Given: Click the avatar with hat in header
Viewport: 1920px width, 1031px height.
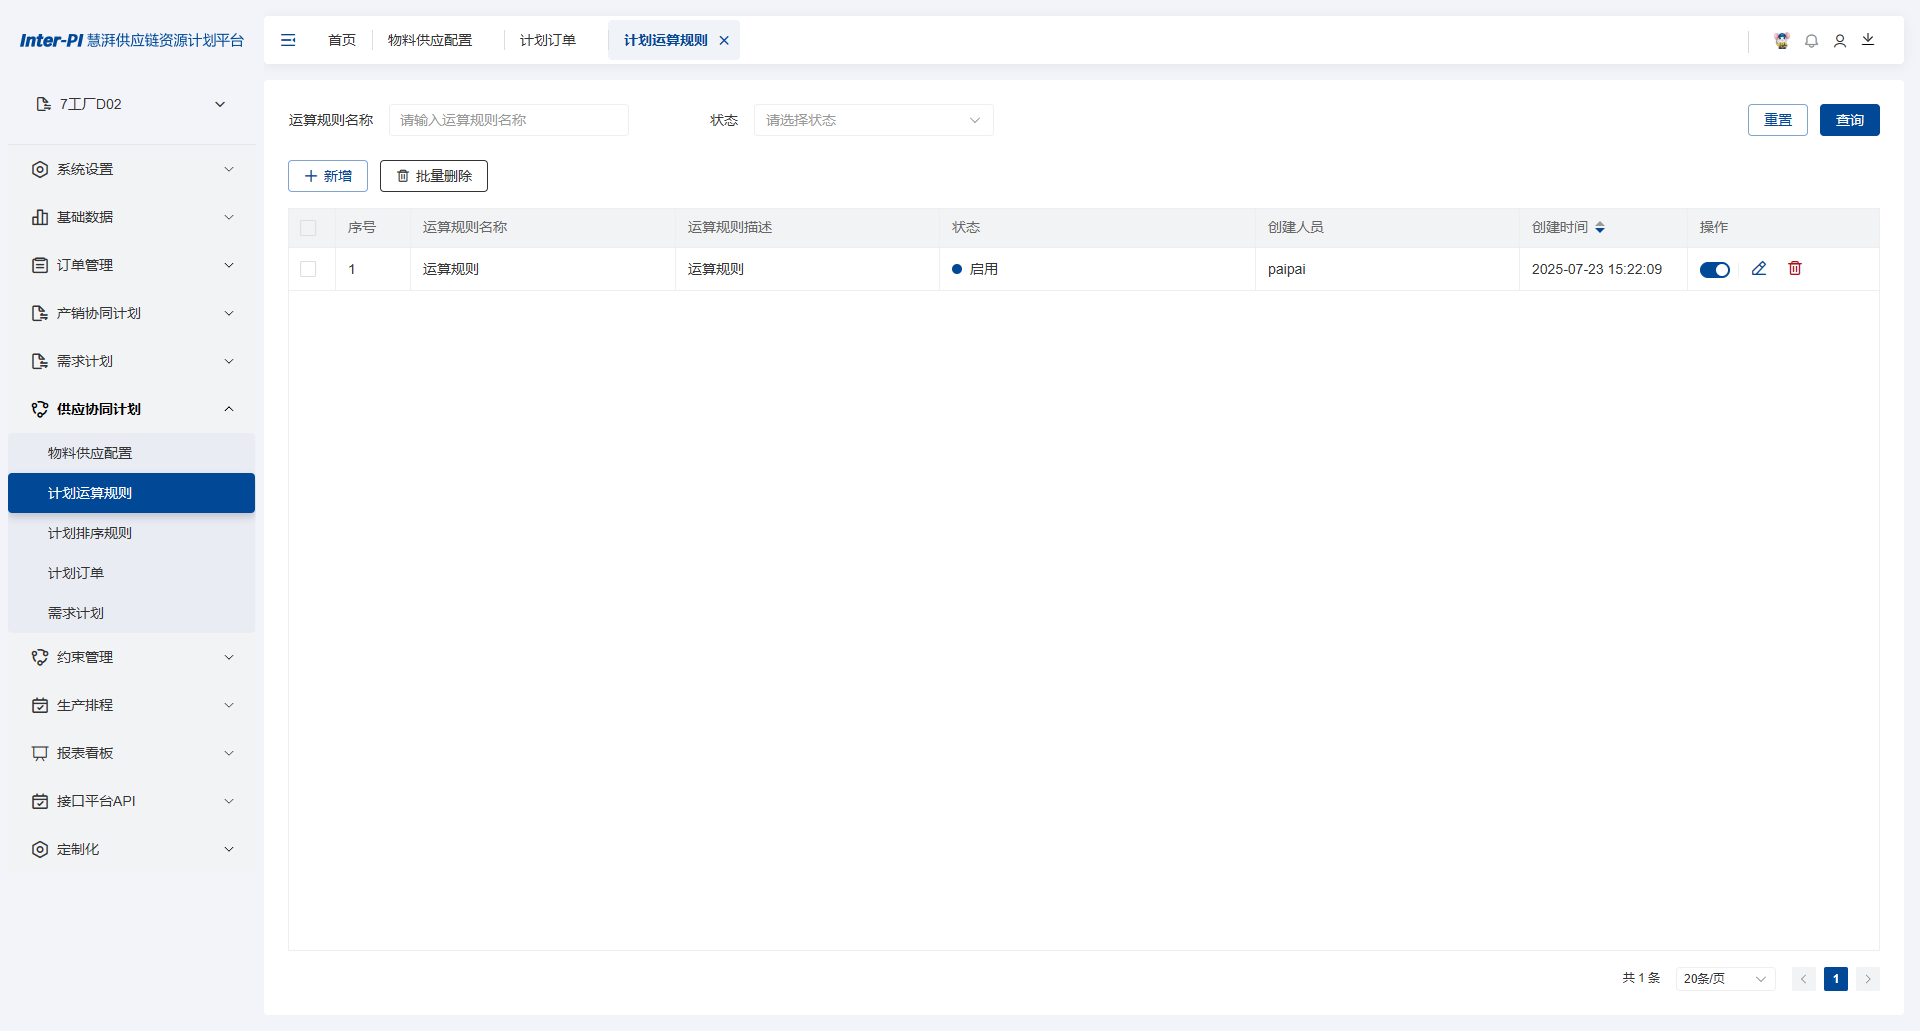Looking at the screenshot, I should (1781, 40).
